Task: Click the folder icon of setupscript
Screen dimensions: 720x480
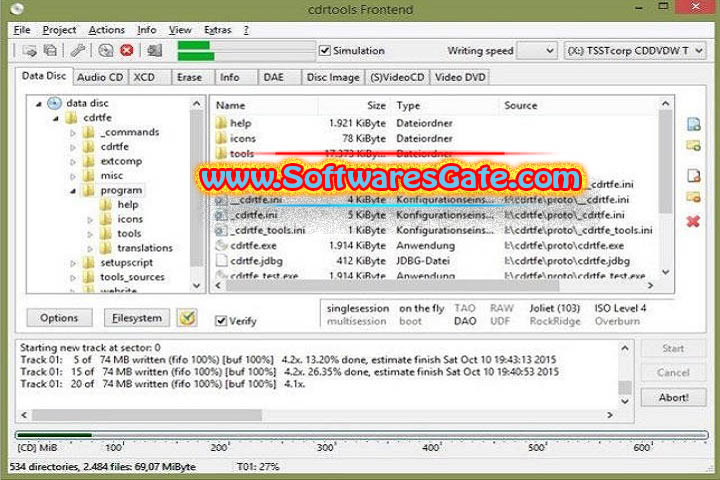Action: pos(89,263)
